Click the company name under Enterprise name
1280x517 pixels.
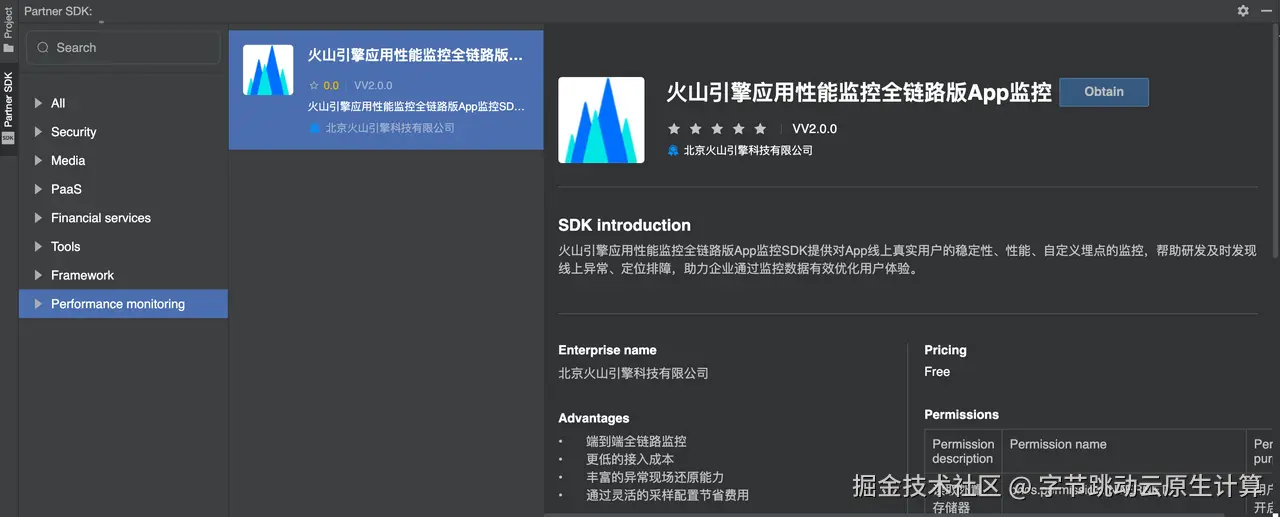pyautogui.click(x=633, y=373)
